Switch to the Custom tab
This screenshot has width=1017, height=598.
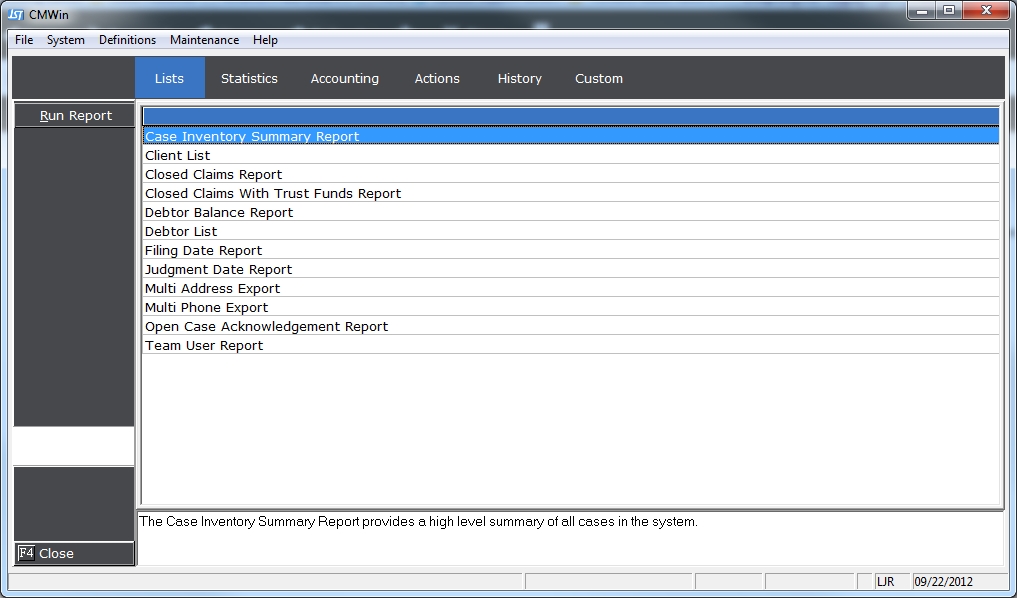point(598,78)
